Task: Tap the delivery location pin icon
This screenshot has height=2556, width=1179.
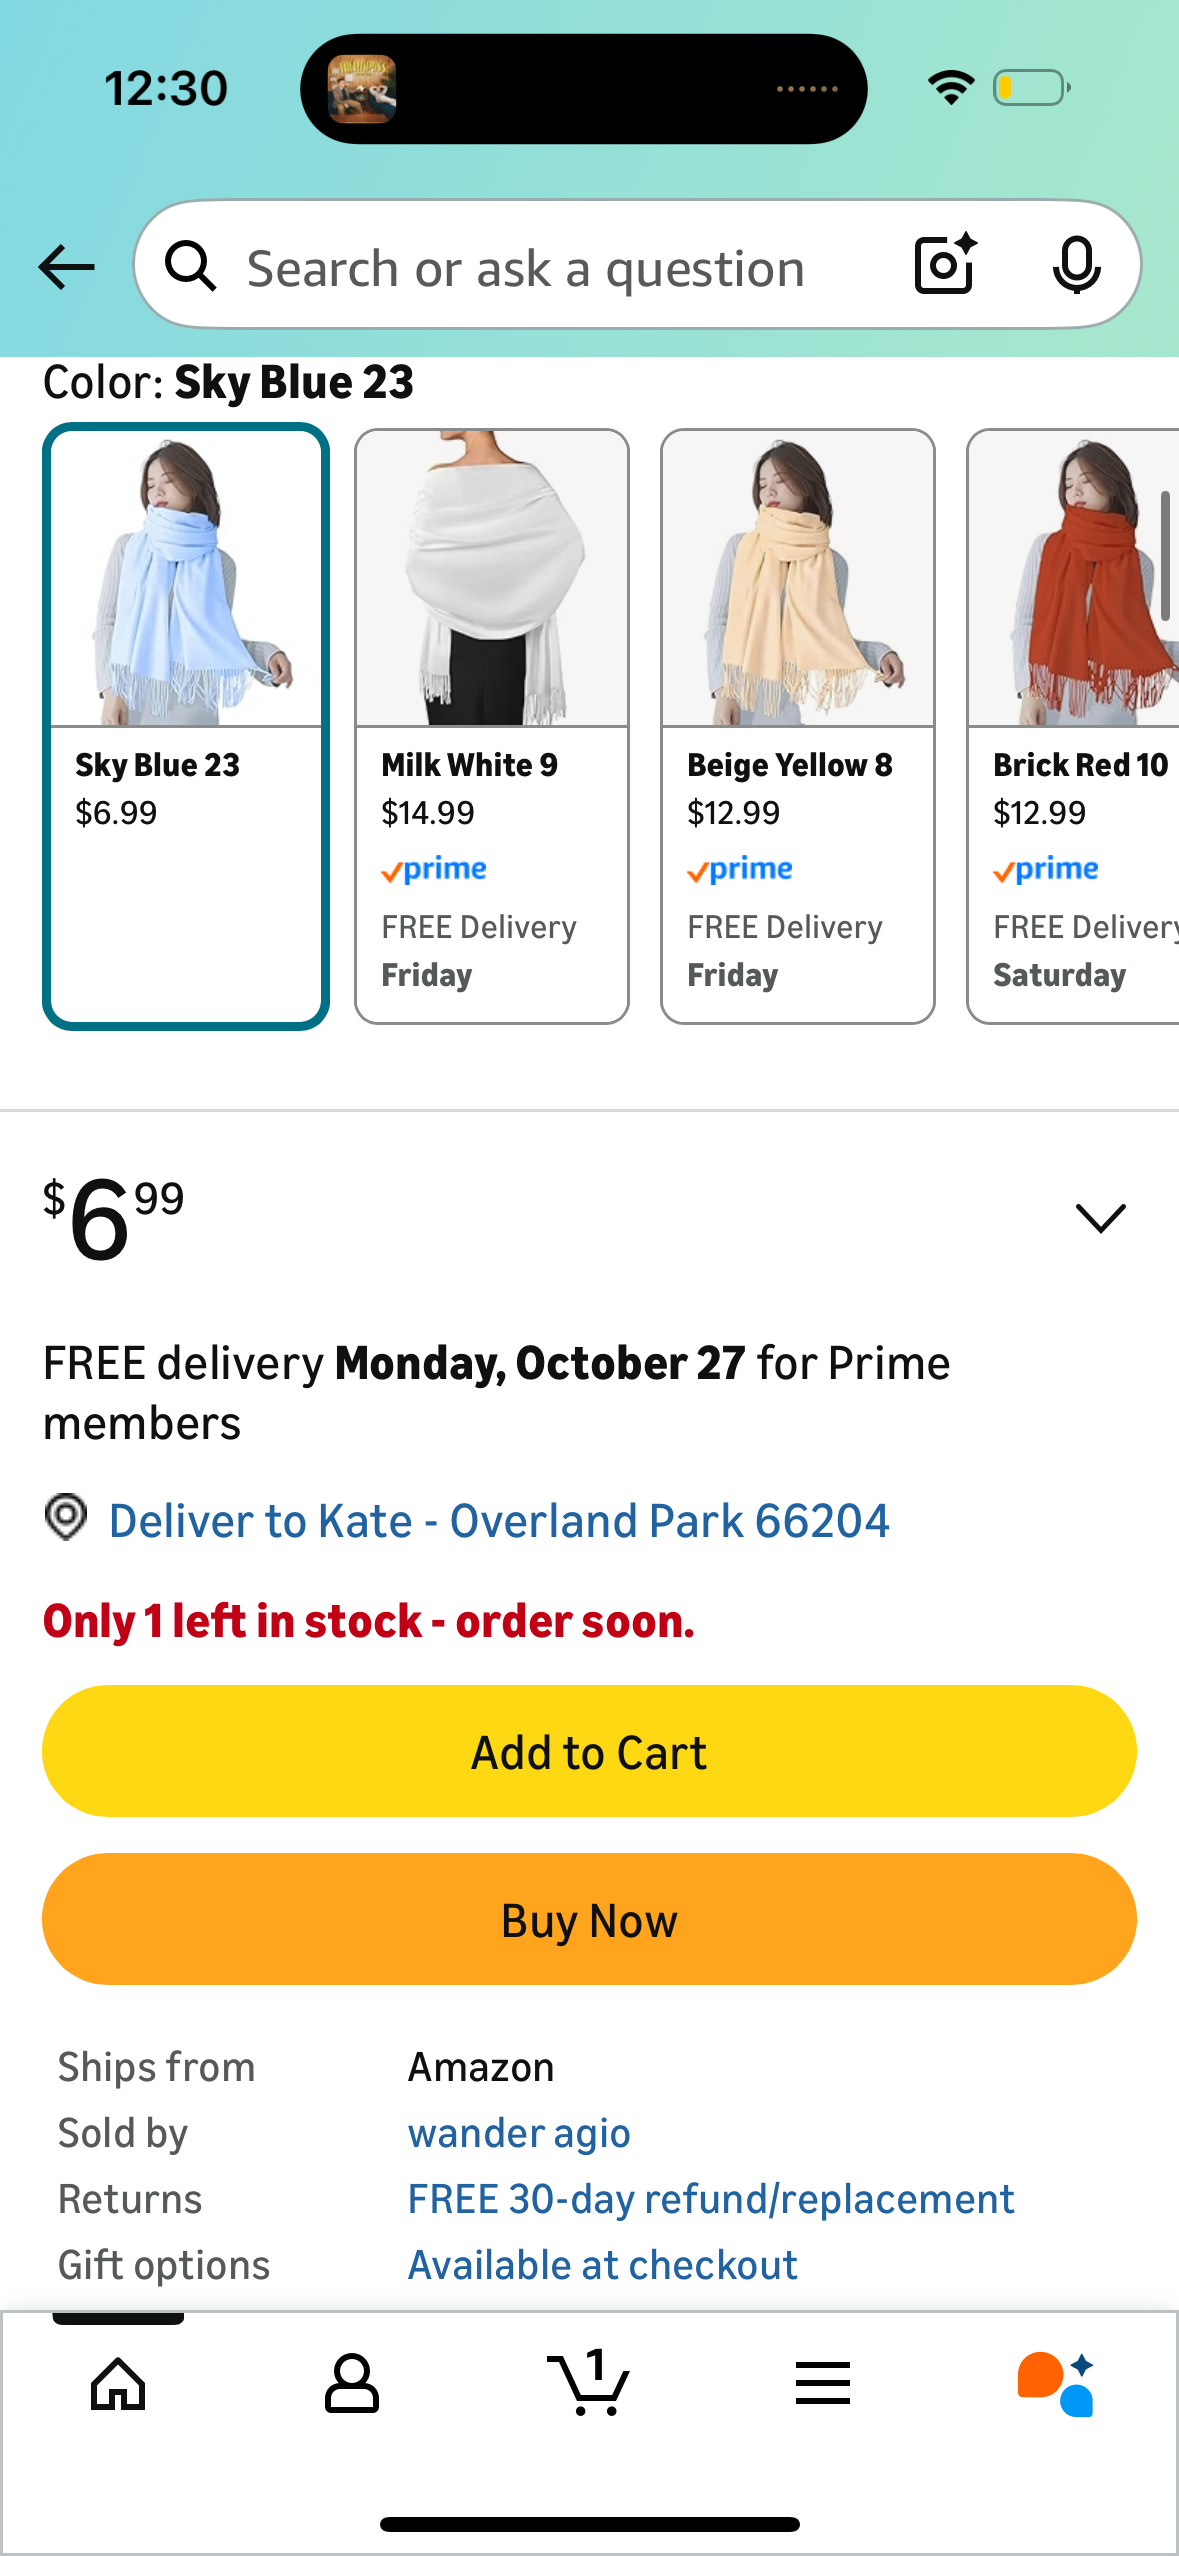Action: point(66,1518)
